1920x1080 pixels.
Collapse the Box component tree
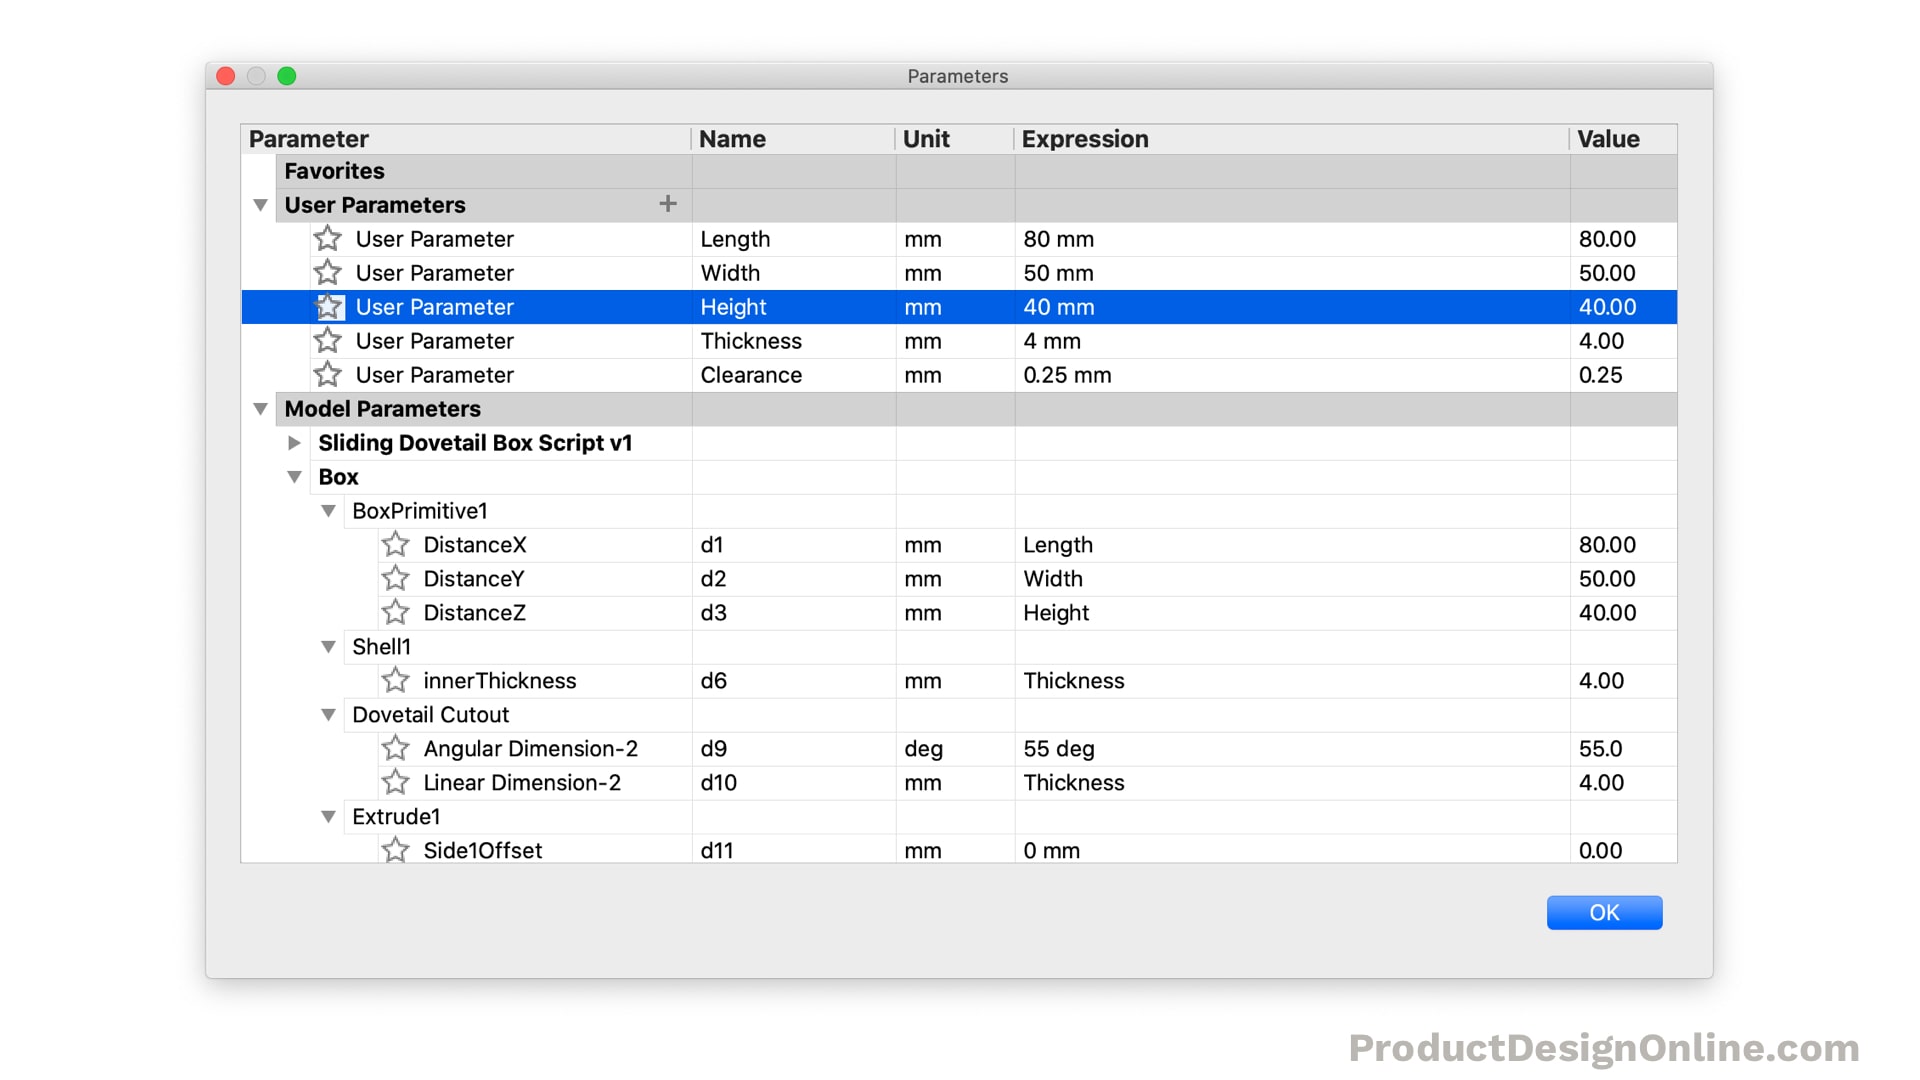pyautogui.click(x=294, y=477)
